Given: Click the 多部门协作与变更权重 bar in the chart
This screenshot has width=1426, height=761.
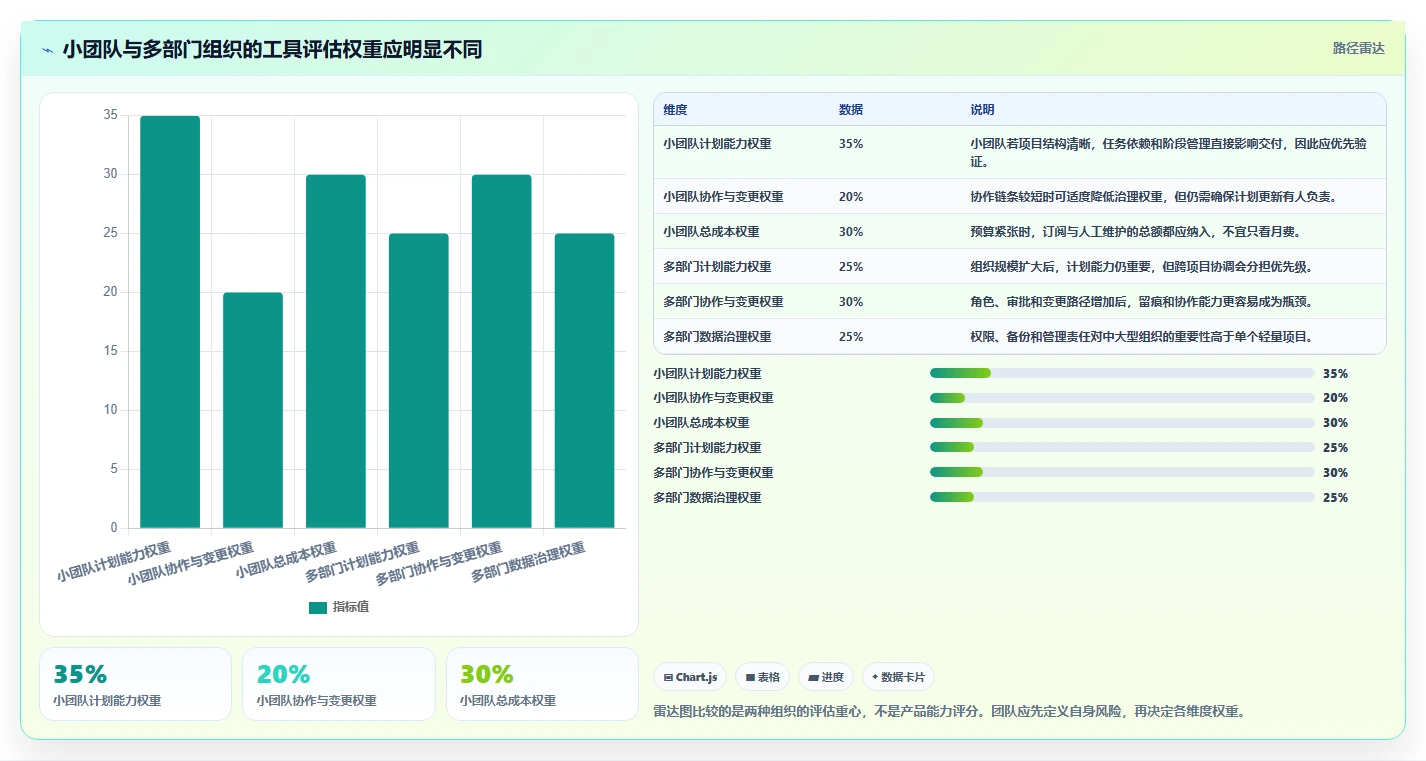Looking at the screenshot, I should coord(502,351).
